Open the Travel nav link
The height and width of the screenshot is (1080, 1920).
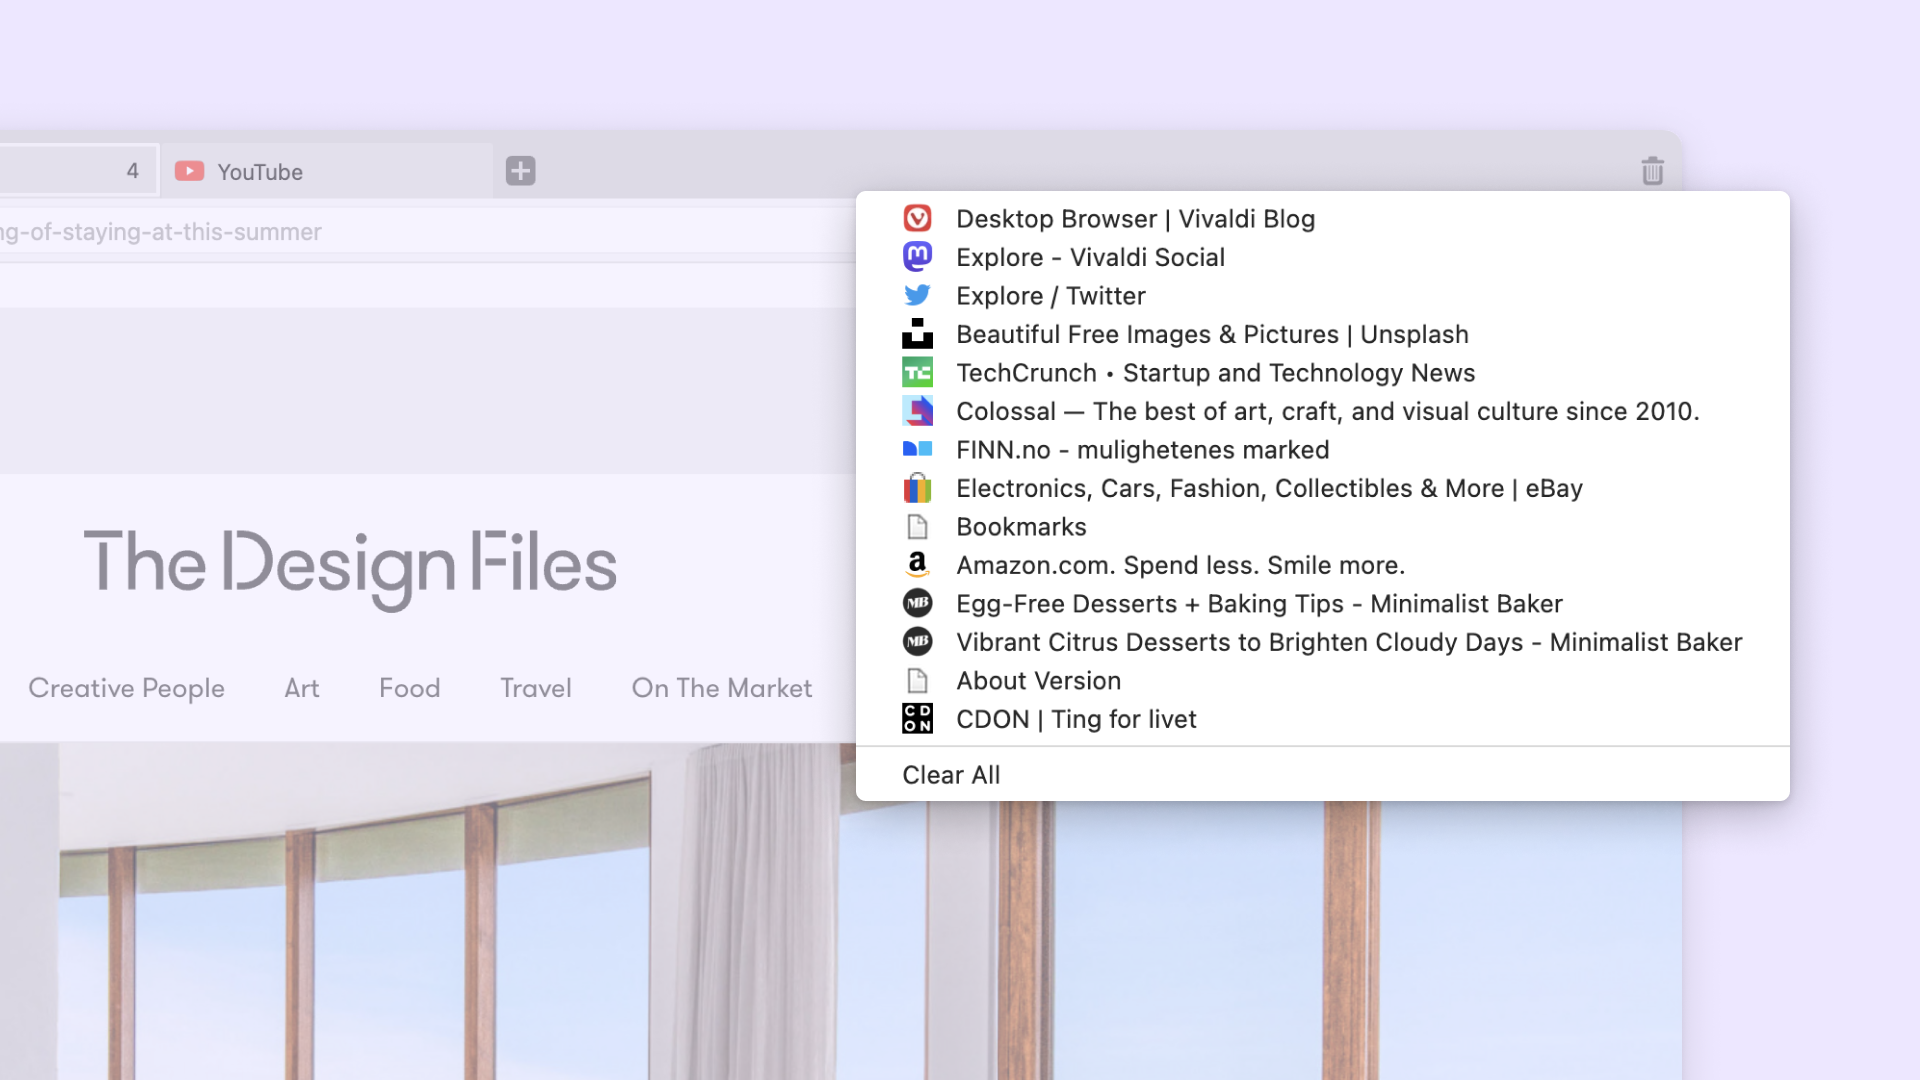[x=536, y=688]
